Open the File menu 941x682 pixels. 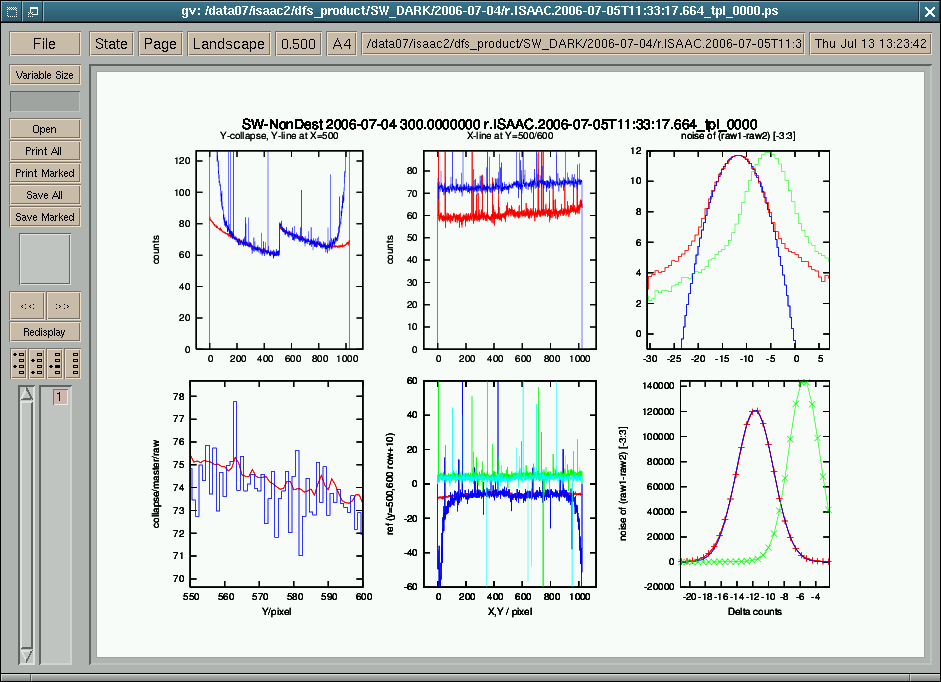pos(44,44)
